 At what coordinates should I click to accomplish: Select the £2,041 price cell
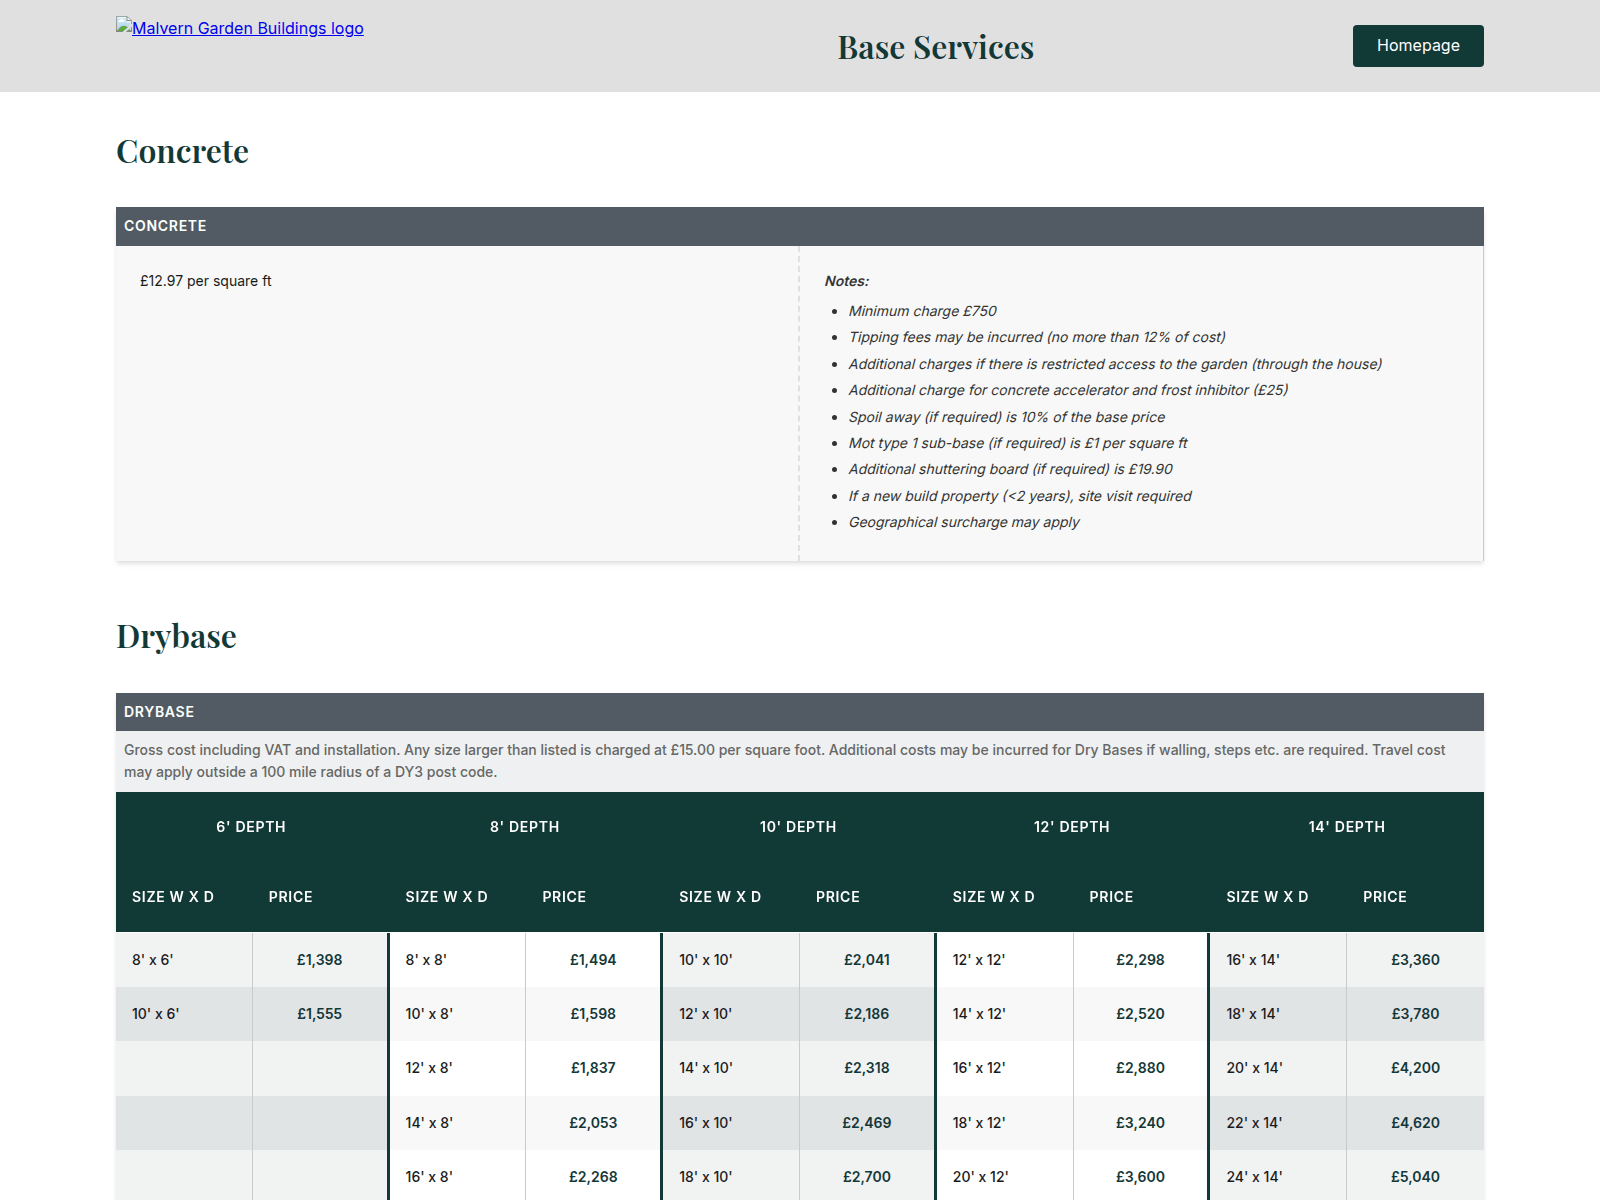coord(867,960)
